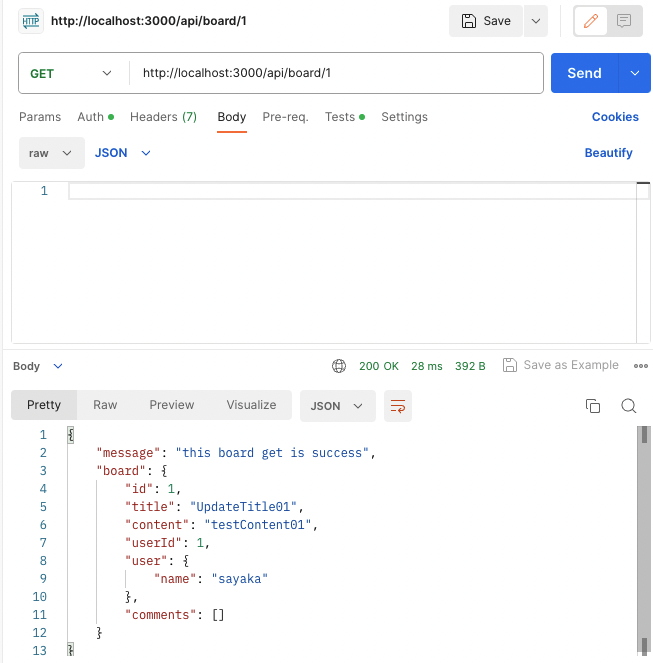Open the Cookies link
The width and height of the screenshot is (653, 663).
click(x=615, y=117)
